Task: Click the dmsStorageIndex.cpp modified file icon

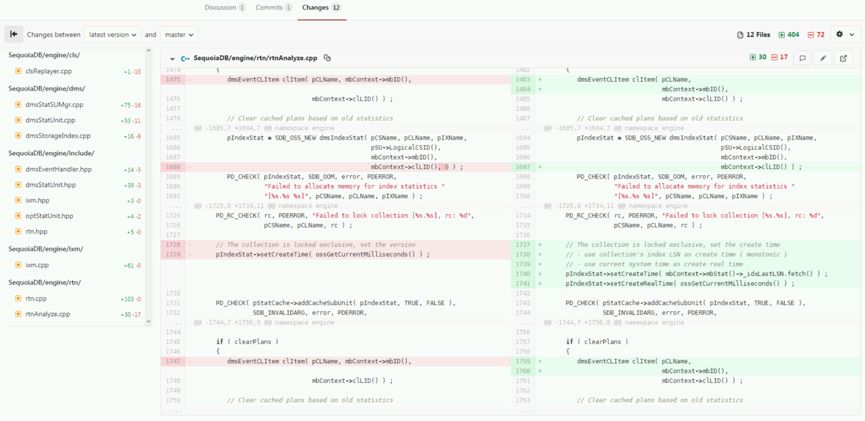Action: (18, 135)
